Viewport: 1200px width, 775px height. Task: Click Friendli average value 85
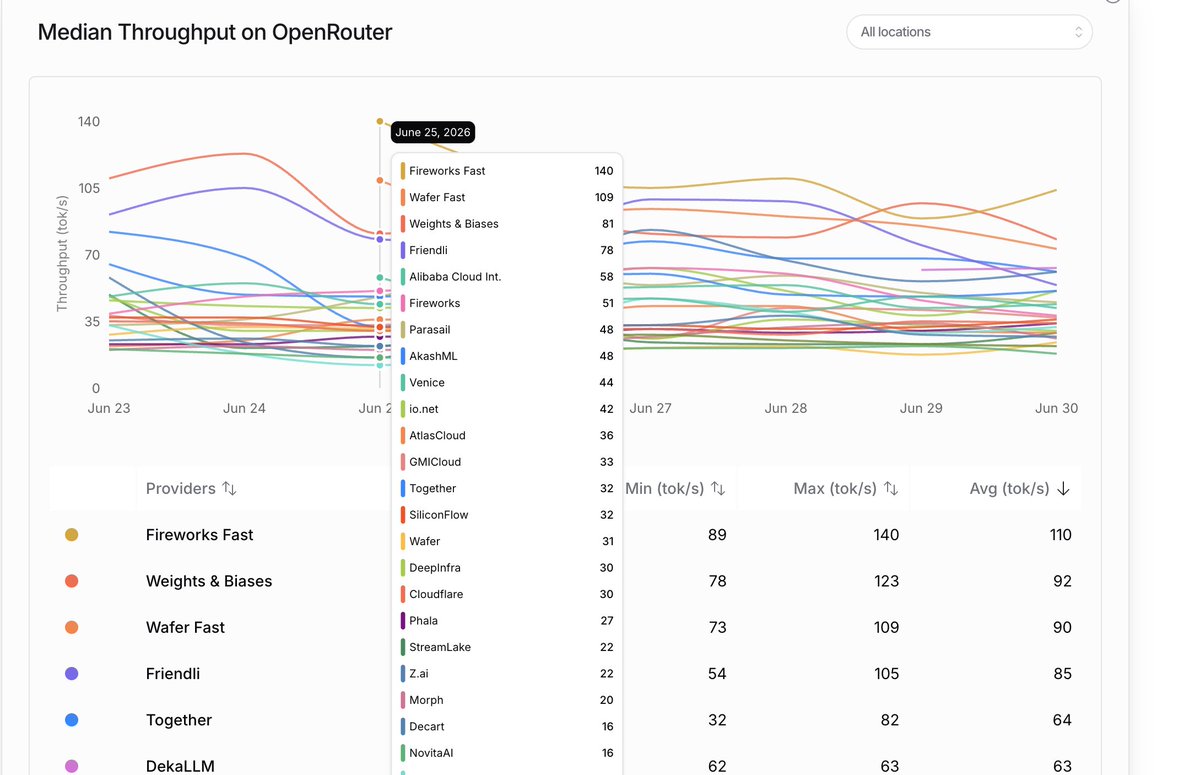click(x=1062, y=674)
